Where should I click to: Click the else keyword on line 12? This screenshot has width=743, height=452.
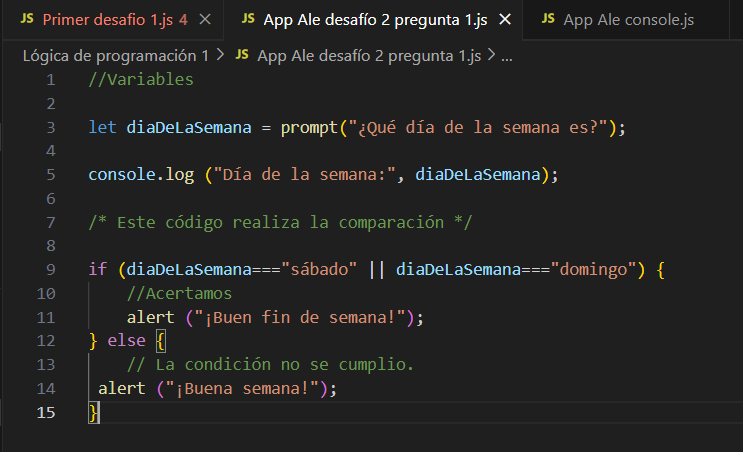(x=125, y=342)
